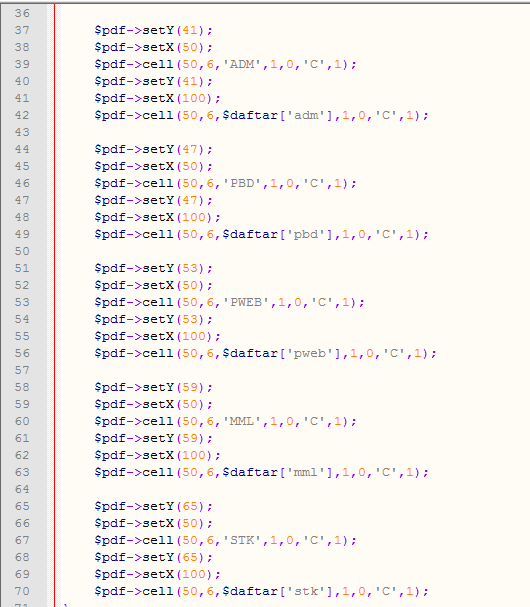
Task: Place cursor in setX(50) on line 38
Action: (x=173, y=47)
